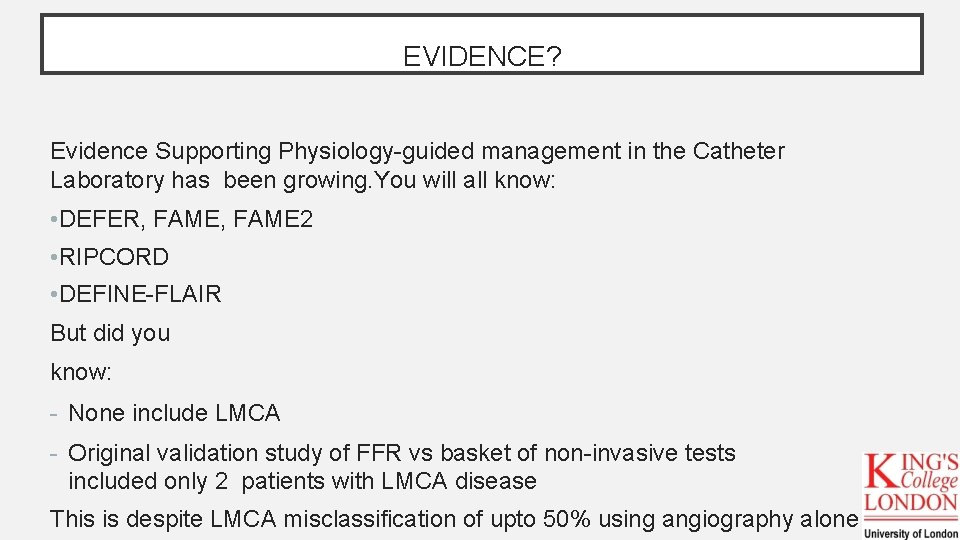Click the dash before 'None include LMCA'
Screen dimensions: 960x540
(54, 414)
